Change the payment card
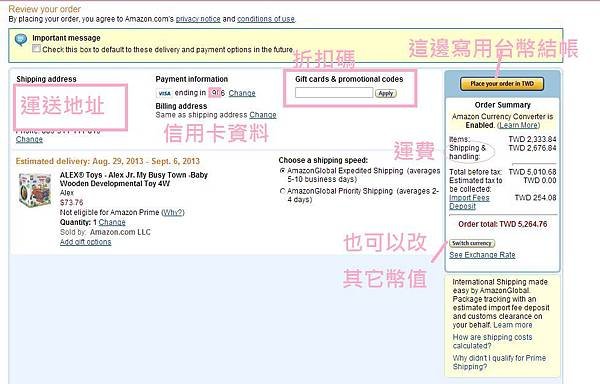The image size is (600, 384). [x=242, y=93]
